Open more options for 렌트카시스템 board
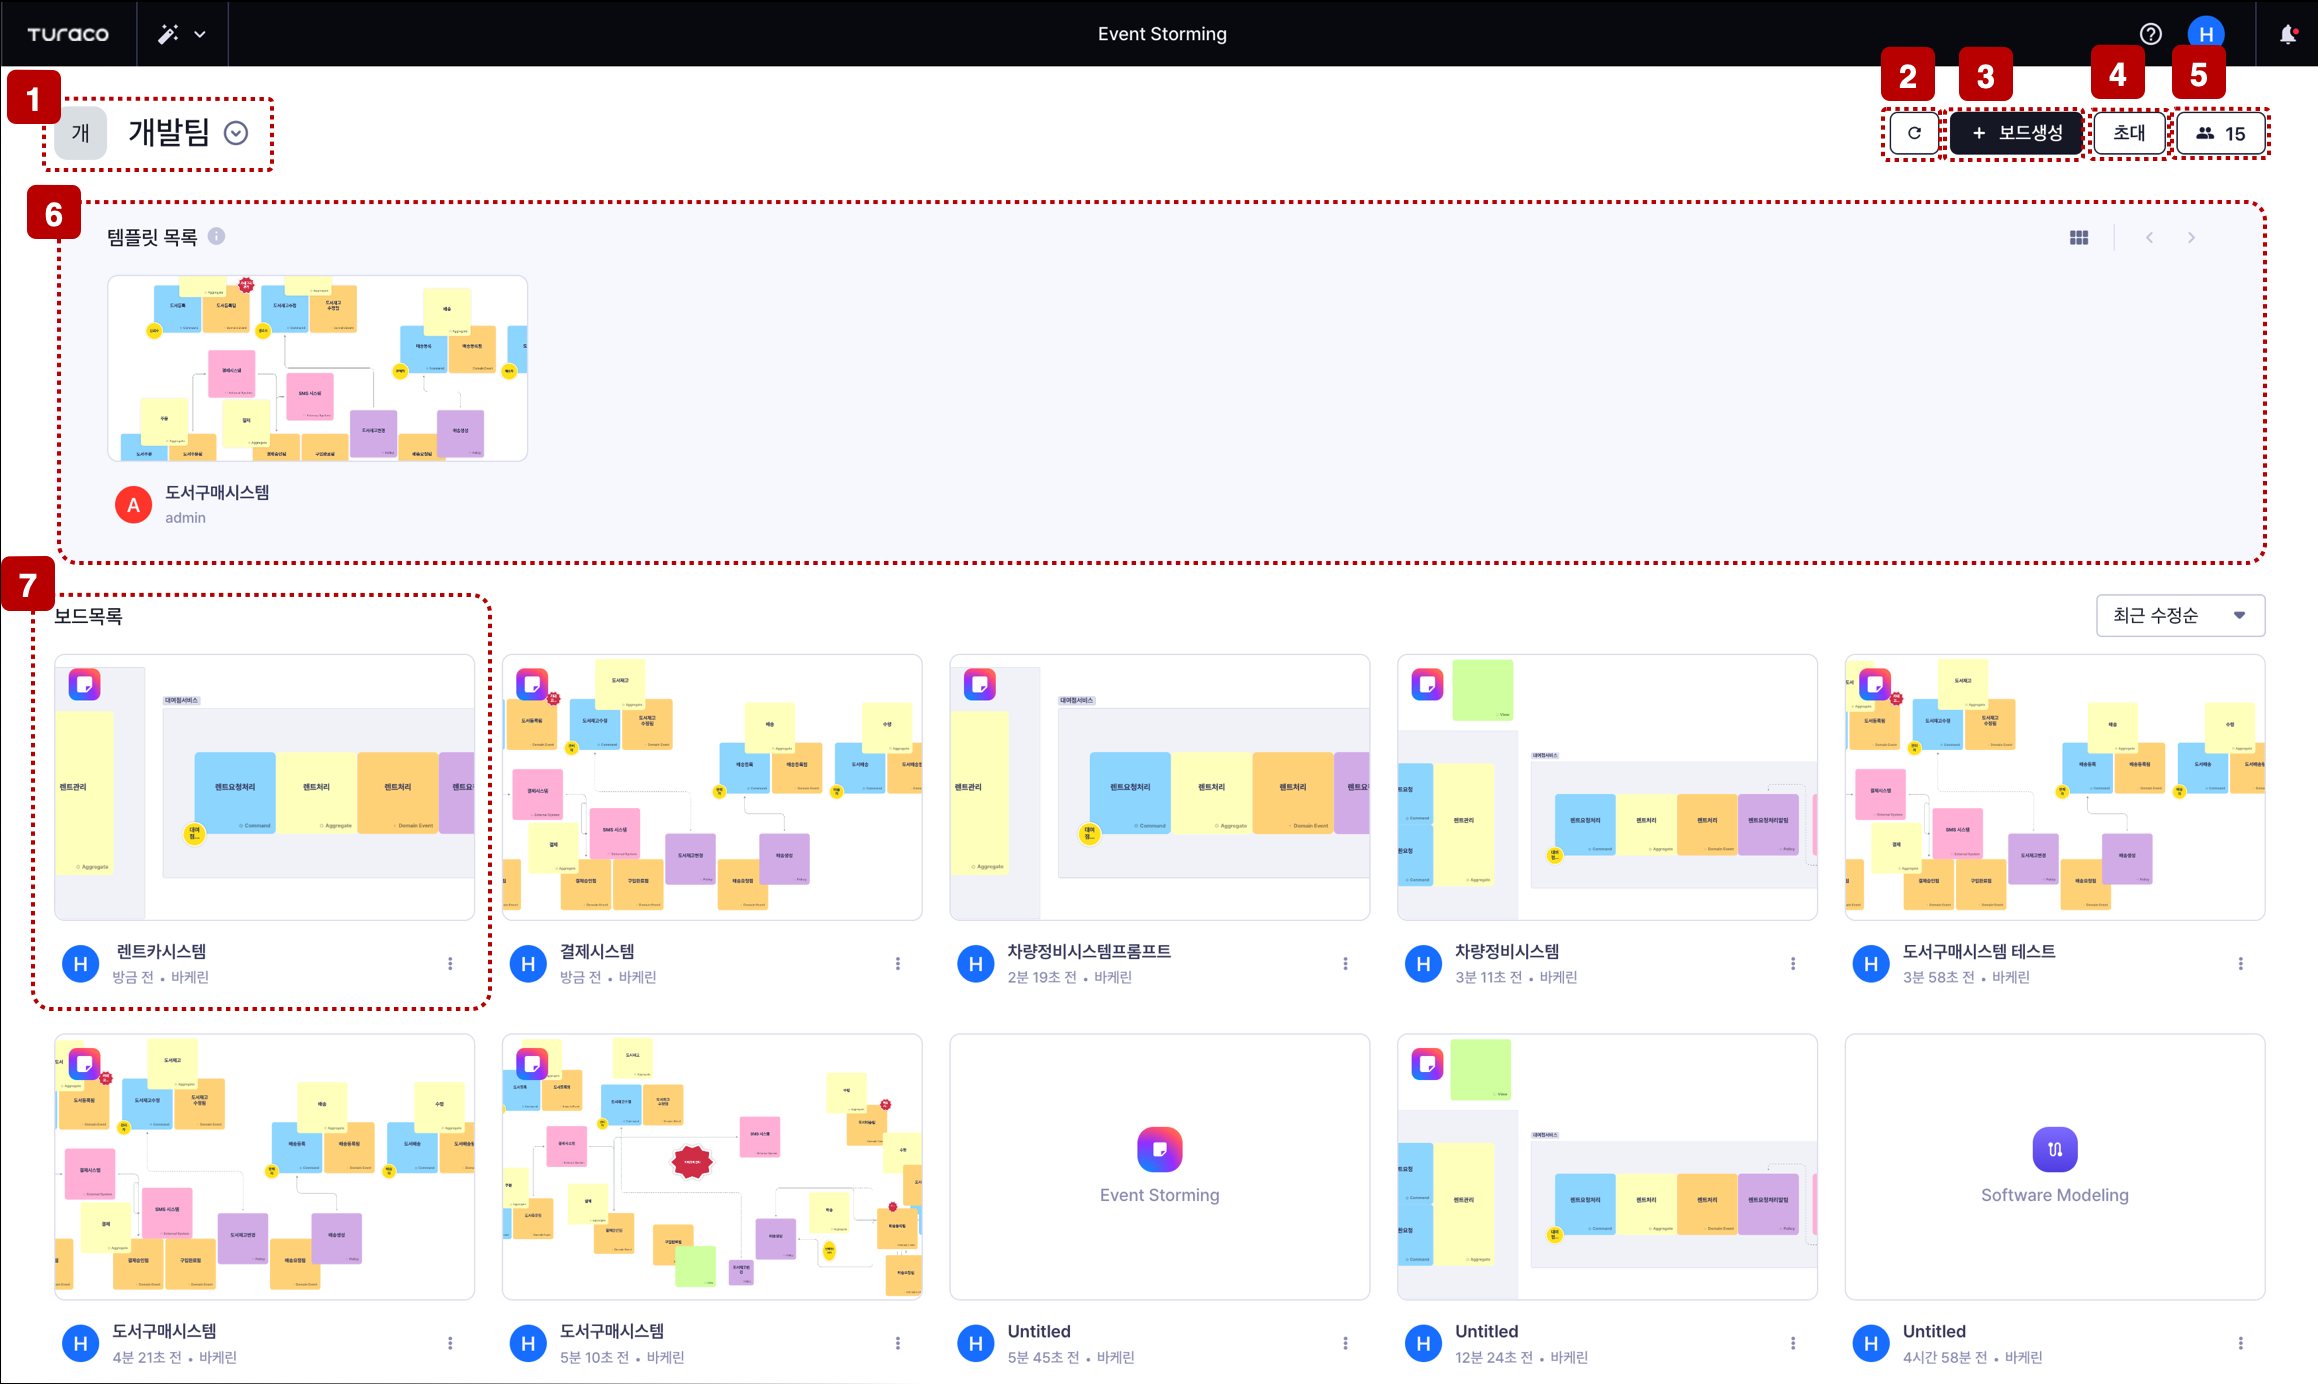This screenshot has height=1384, width=2318. coord(450,963)
